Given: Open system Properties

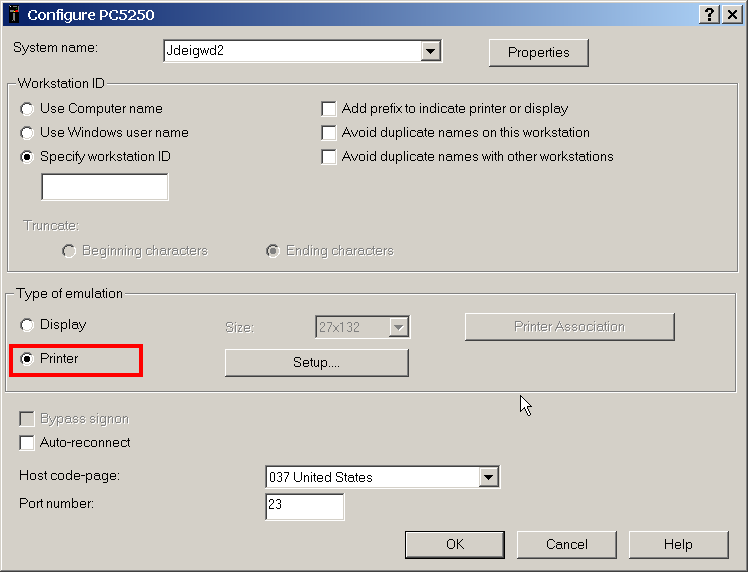Looking at the screenshot, I should pyautogui.click(x=539, y=52).
